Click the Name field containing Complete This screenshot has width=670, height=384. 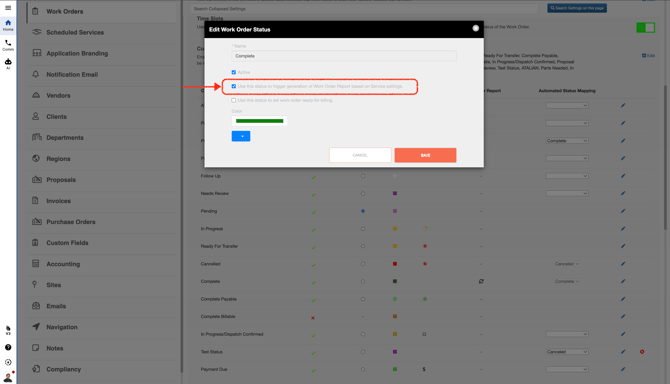coord(344,56)
